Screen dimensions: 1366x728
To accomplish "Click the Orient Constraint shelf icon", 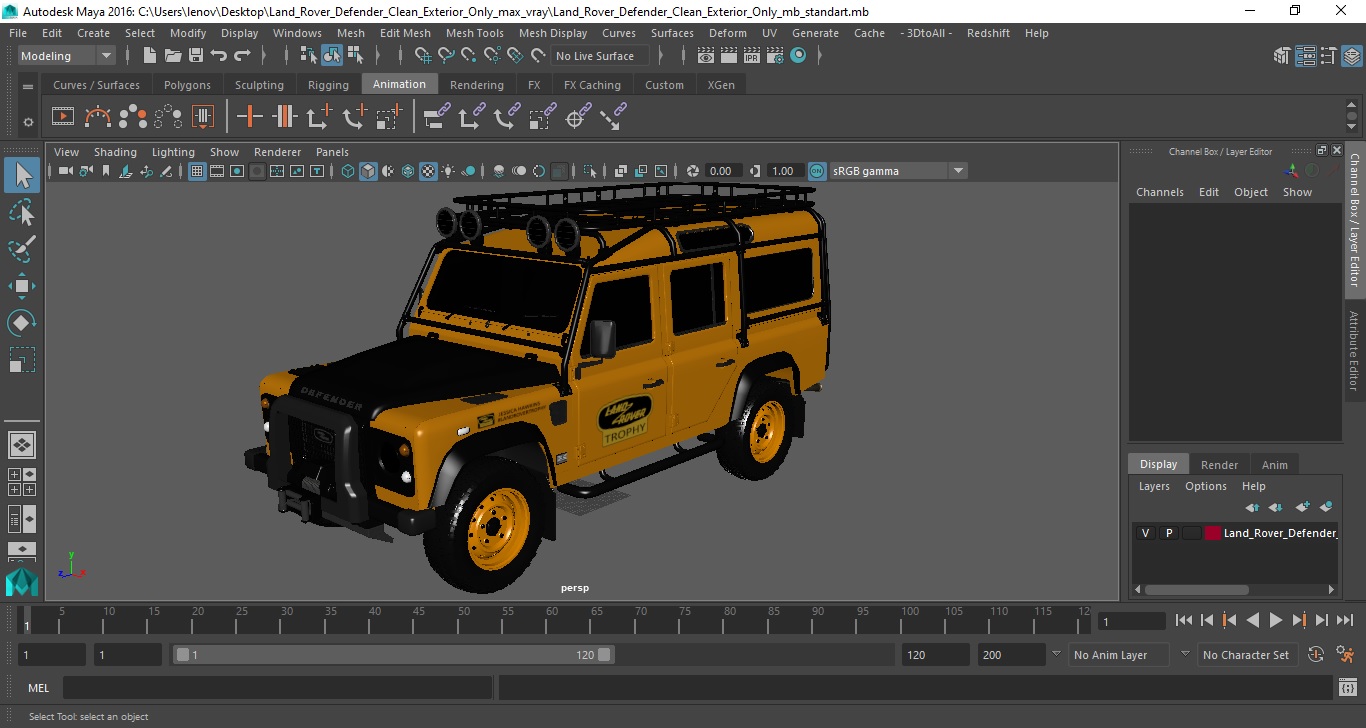I will 506,118.
